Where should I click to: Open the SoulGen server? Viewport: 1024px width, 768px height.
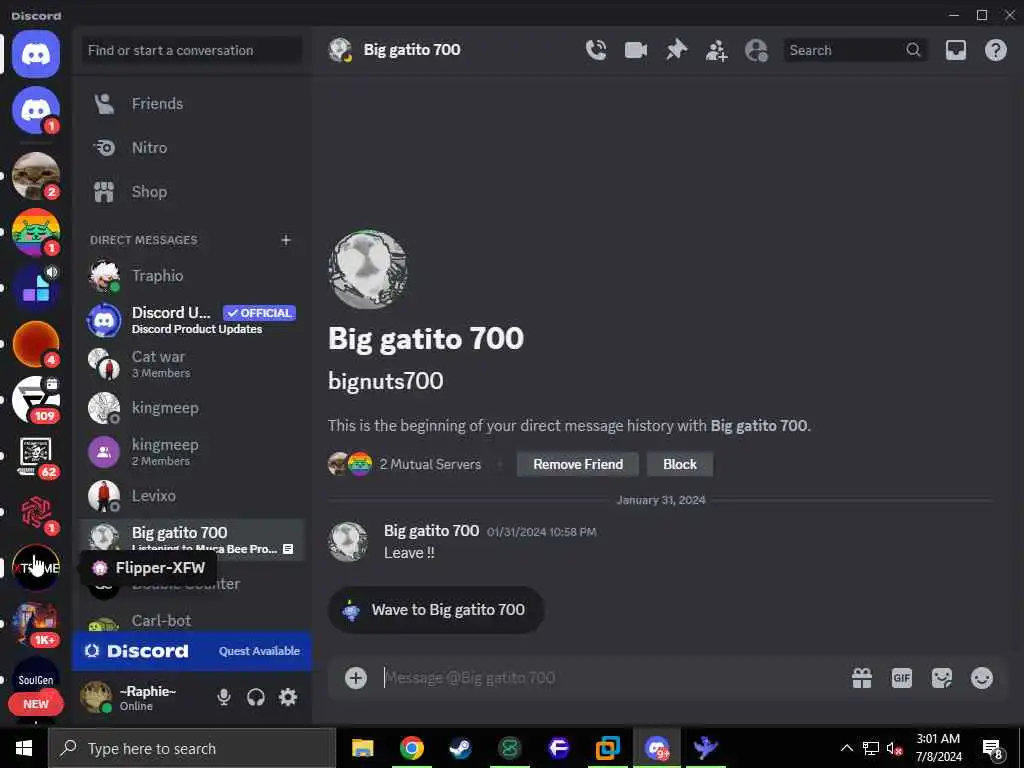click(36, 677)
